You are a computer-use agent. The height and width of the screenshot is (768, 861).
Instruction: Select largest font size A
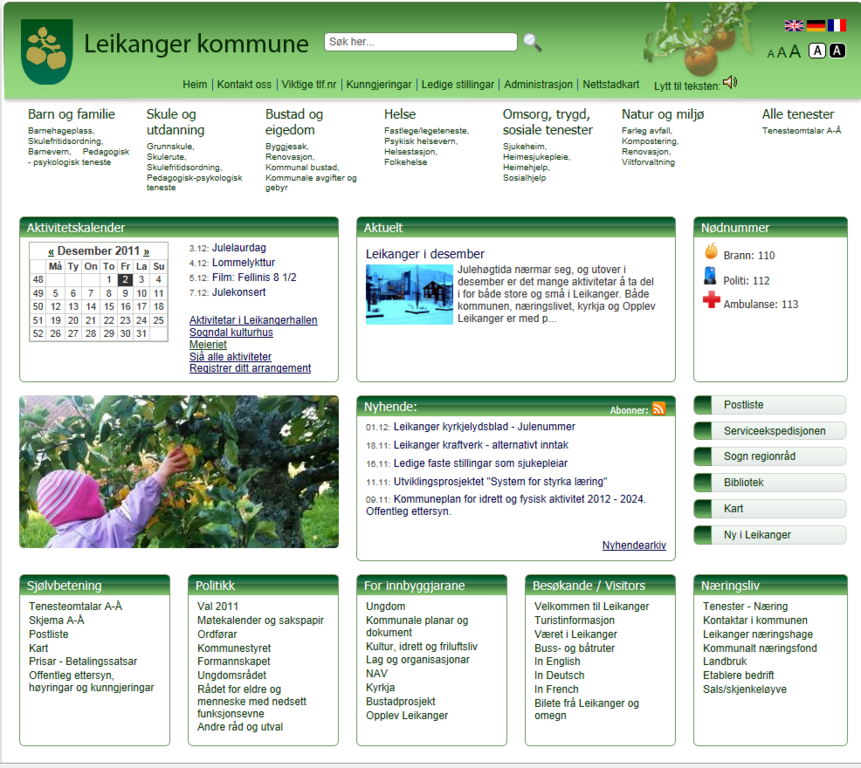(x=795, y=52)
